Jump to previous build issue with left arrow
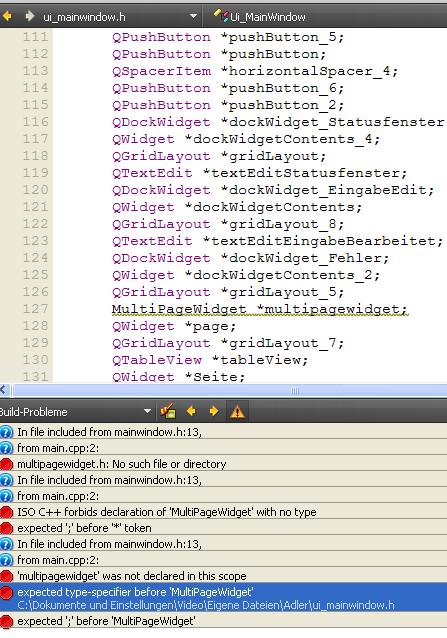This screenshot has width=447, height=638. 191,411
